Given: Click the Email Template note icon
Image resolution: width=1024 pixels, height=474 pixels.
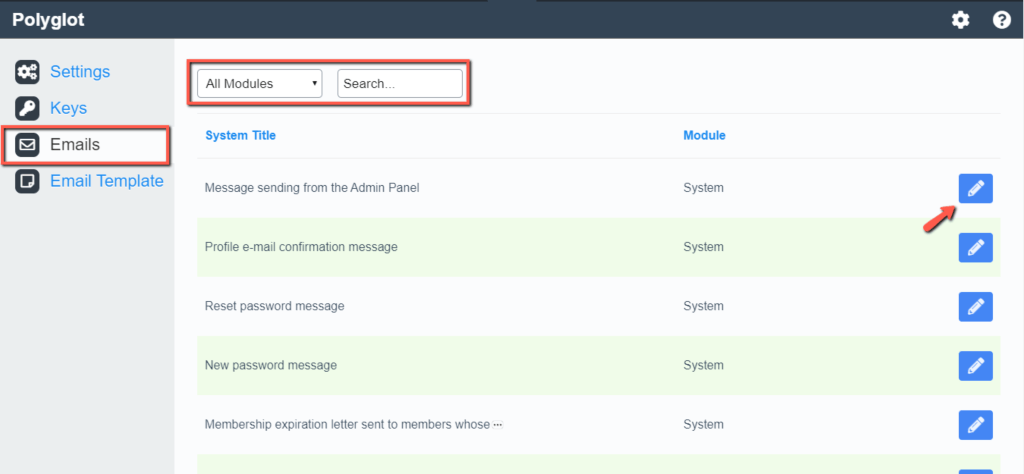Looking at the screenshot, I should [27, 181].
